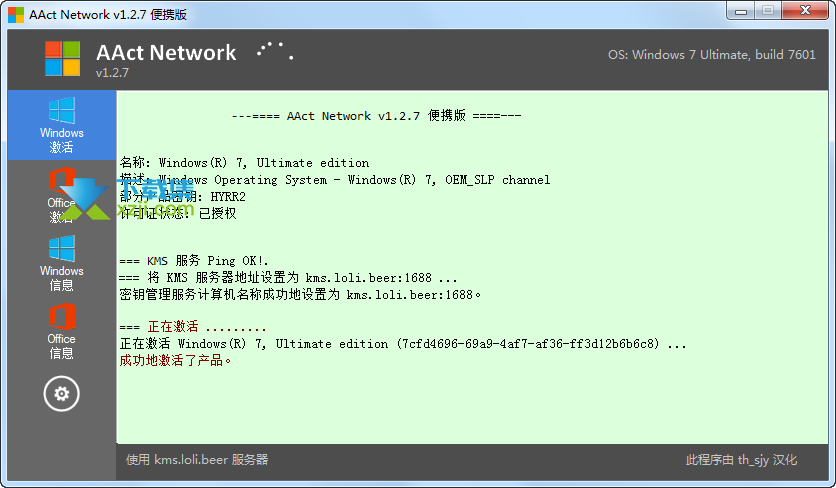836x488 pixels.
Task: Open the Windows 信息 sidebar icon
Action: click(x=62, y=263)
